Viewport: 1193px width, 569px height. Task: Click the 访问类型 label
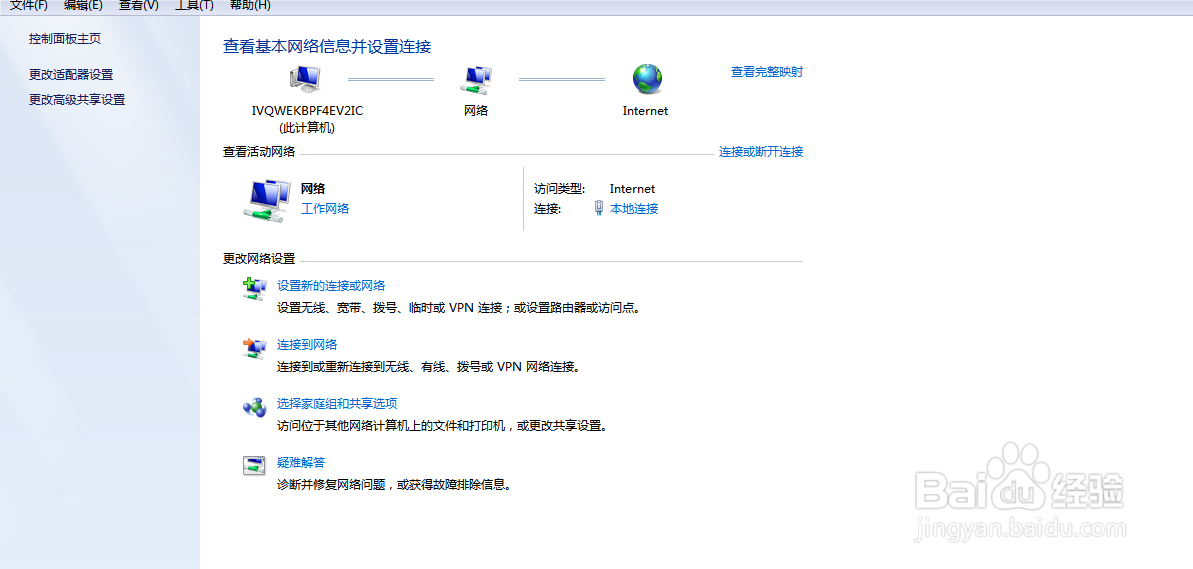click(559, 189)
